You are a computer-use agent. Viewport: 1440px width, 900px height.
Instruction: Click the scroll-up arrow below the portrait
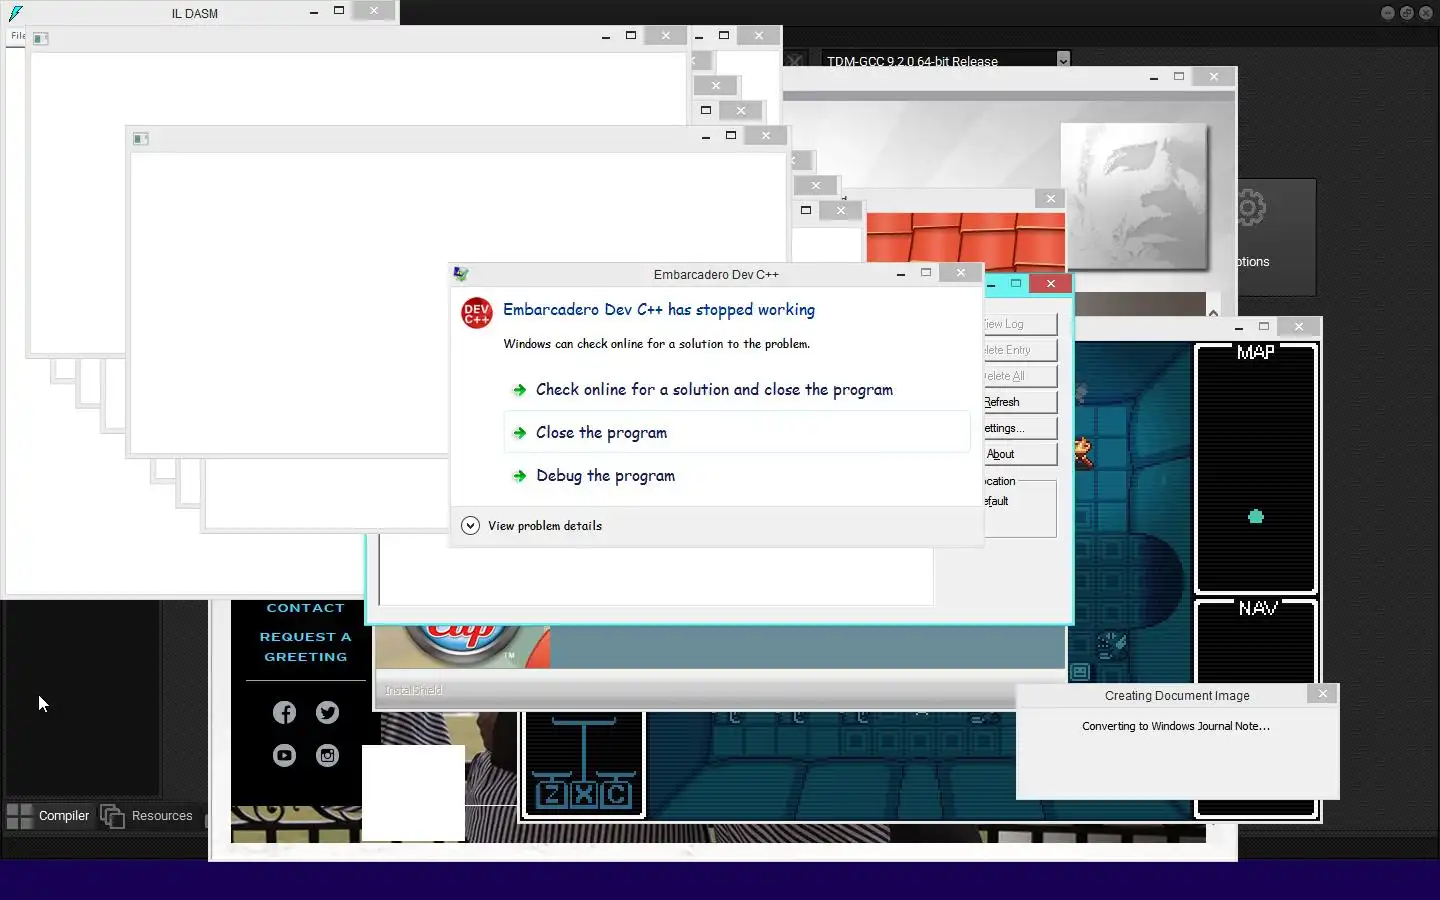(x=1213, y=312)
